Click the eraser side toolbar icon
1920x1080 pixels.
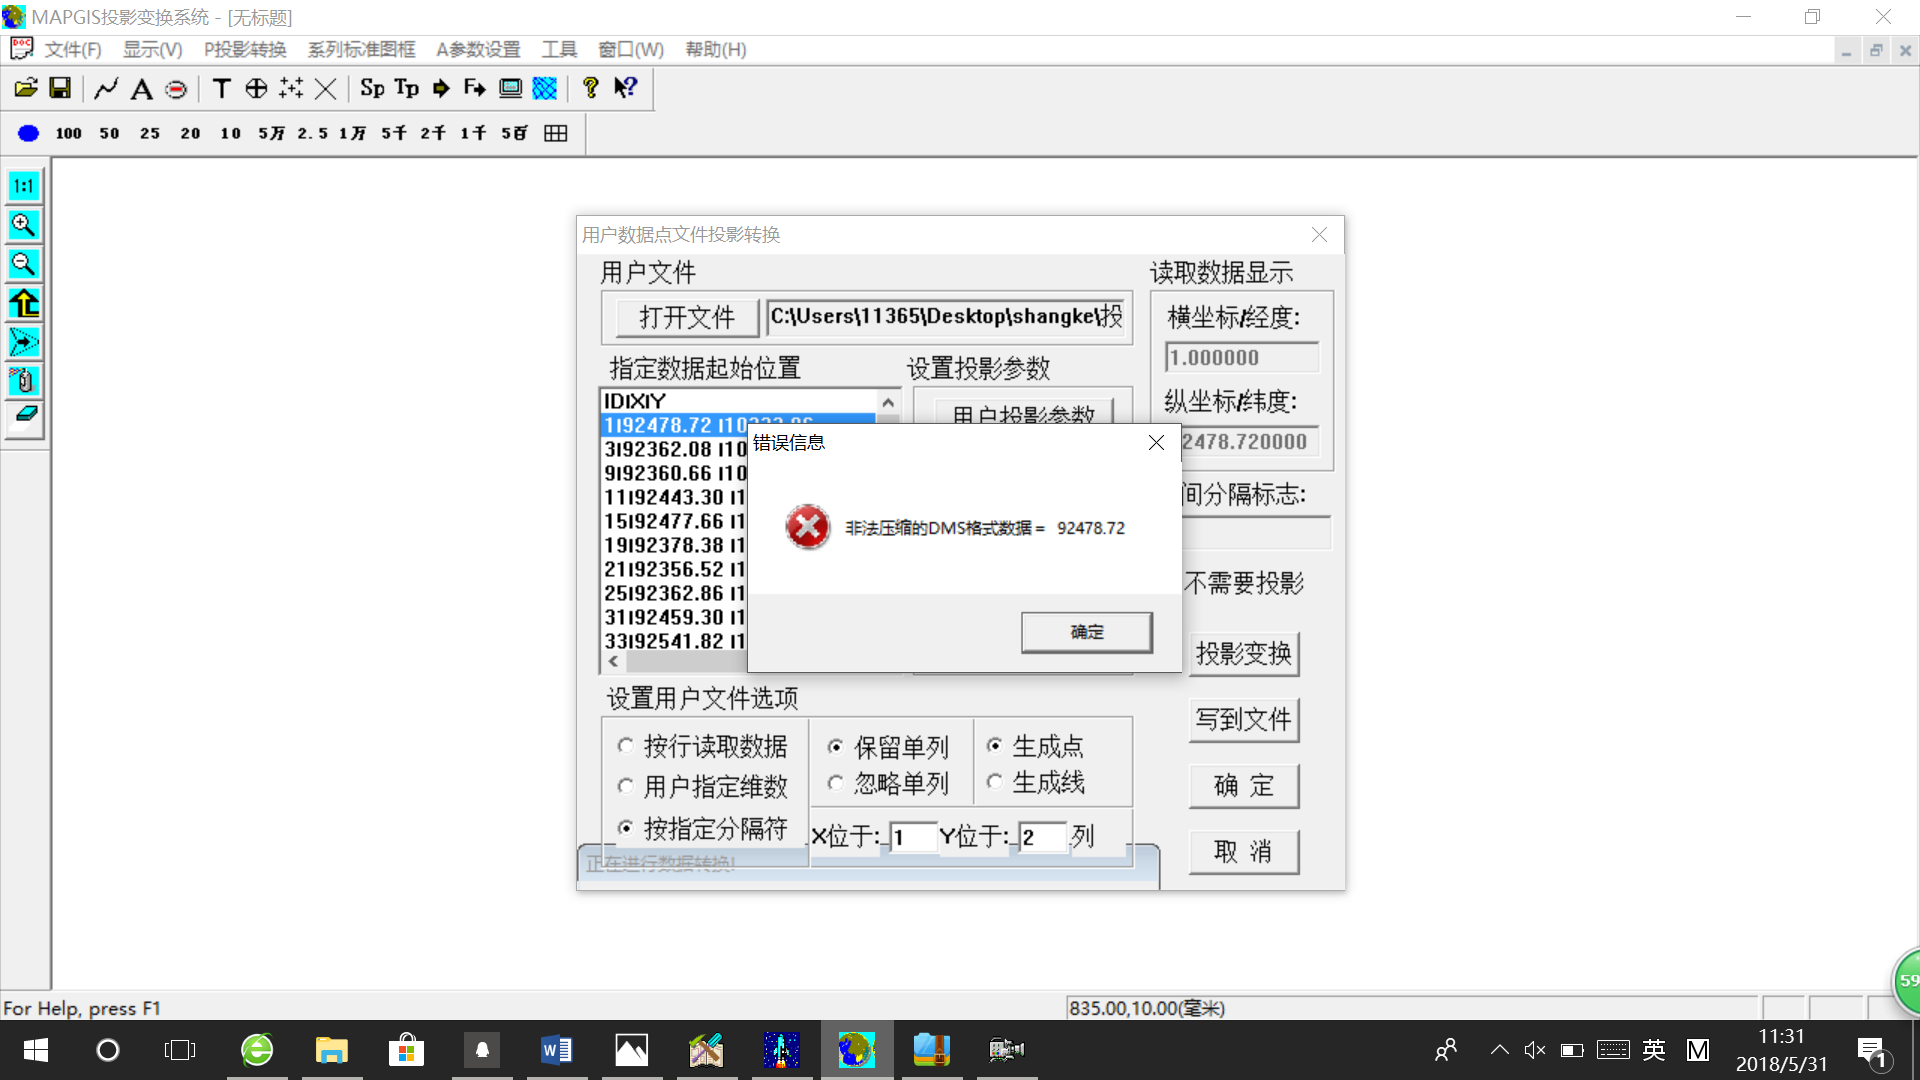coord(24,417)
